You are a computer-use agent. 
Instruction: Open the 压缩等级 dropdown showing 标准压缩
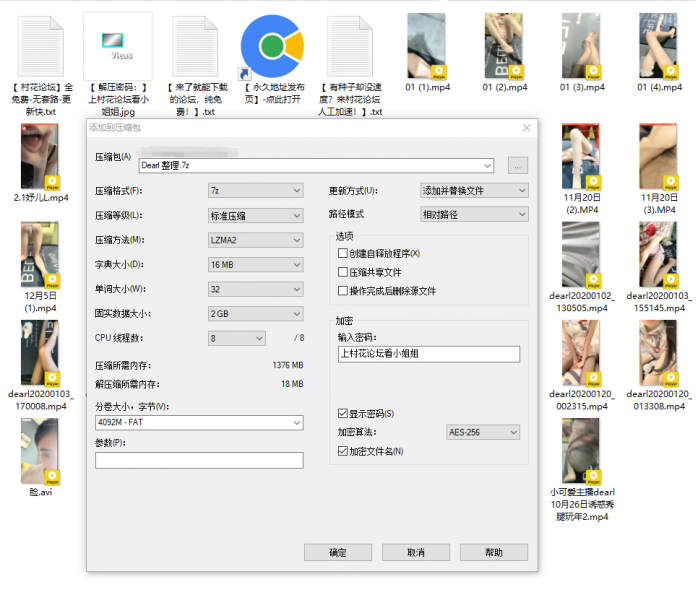(256, 215)
